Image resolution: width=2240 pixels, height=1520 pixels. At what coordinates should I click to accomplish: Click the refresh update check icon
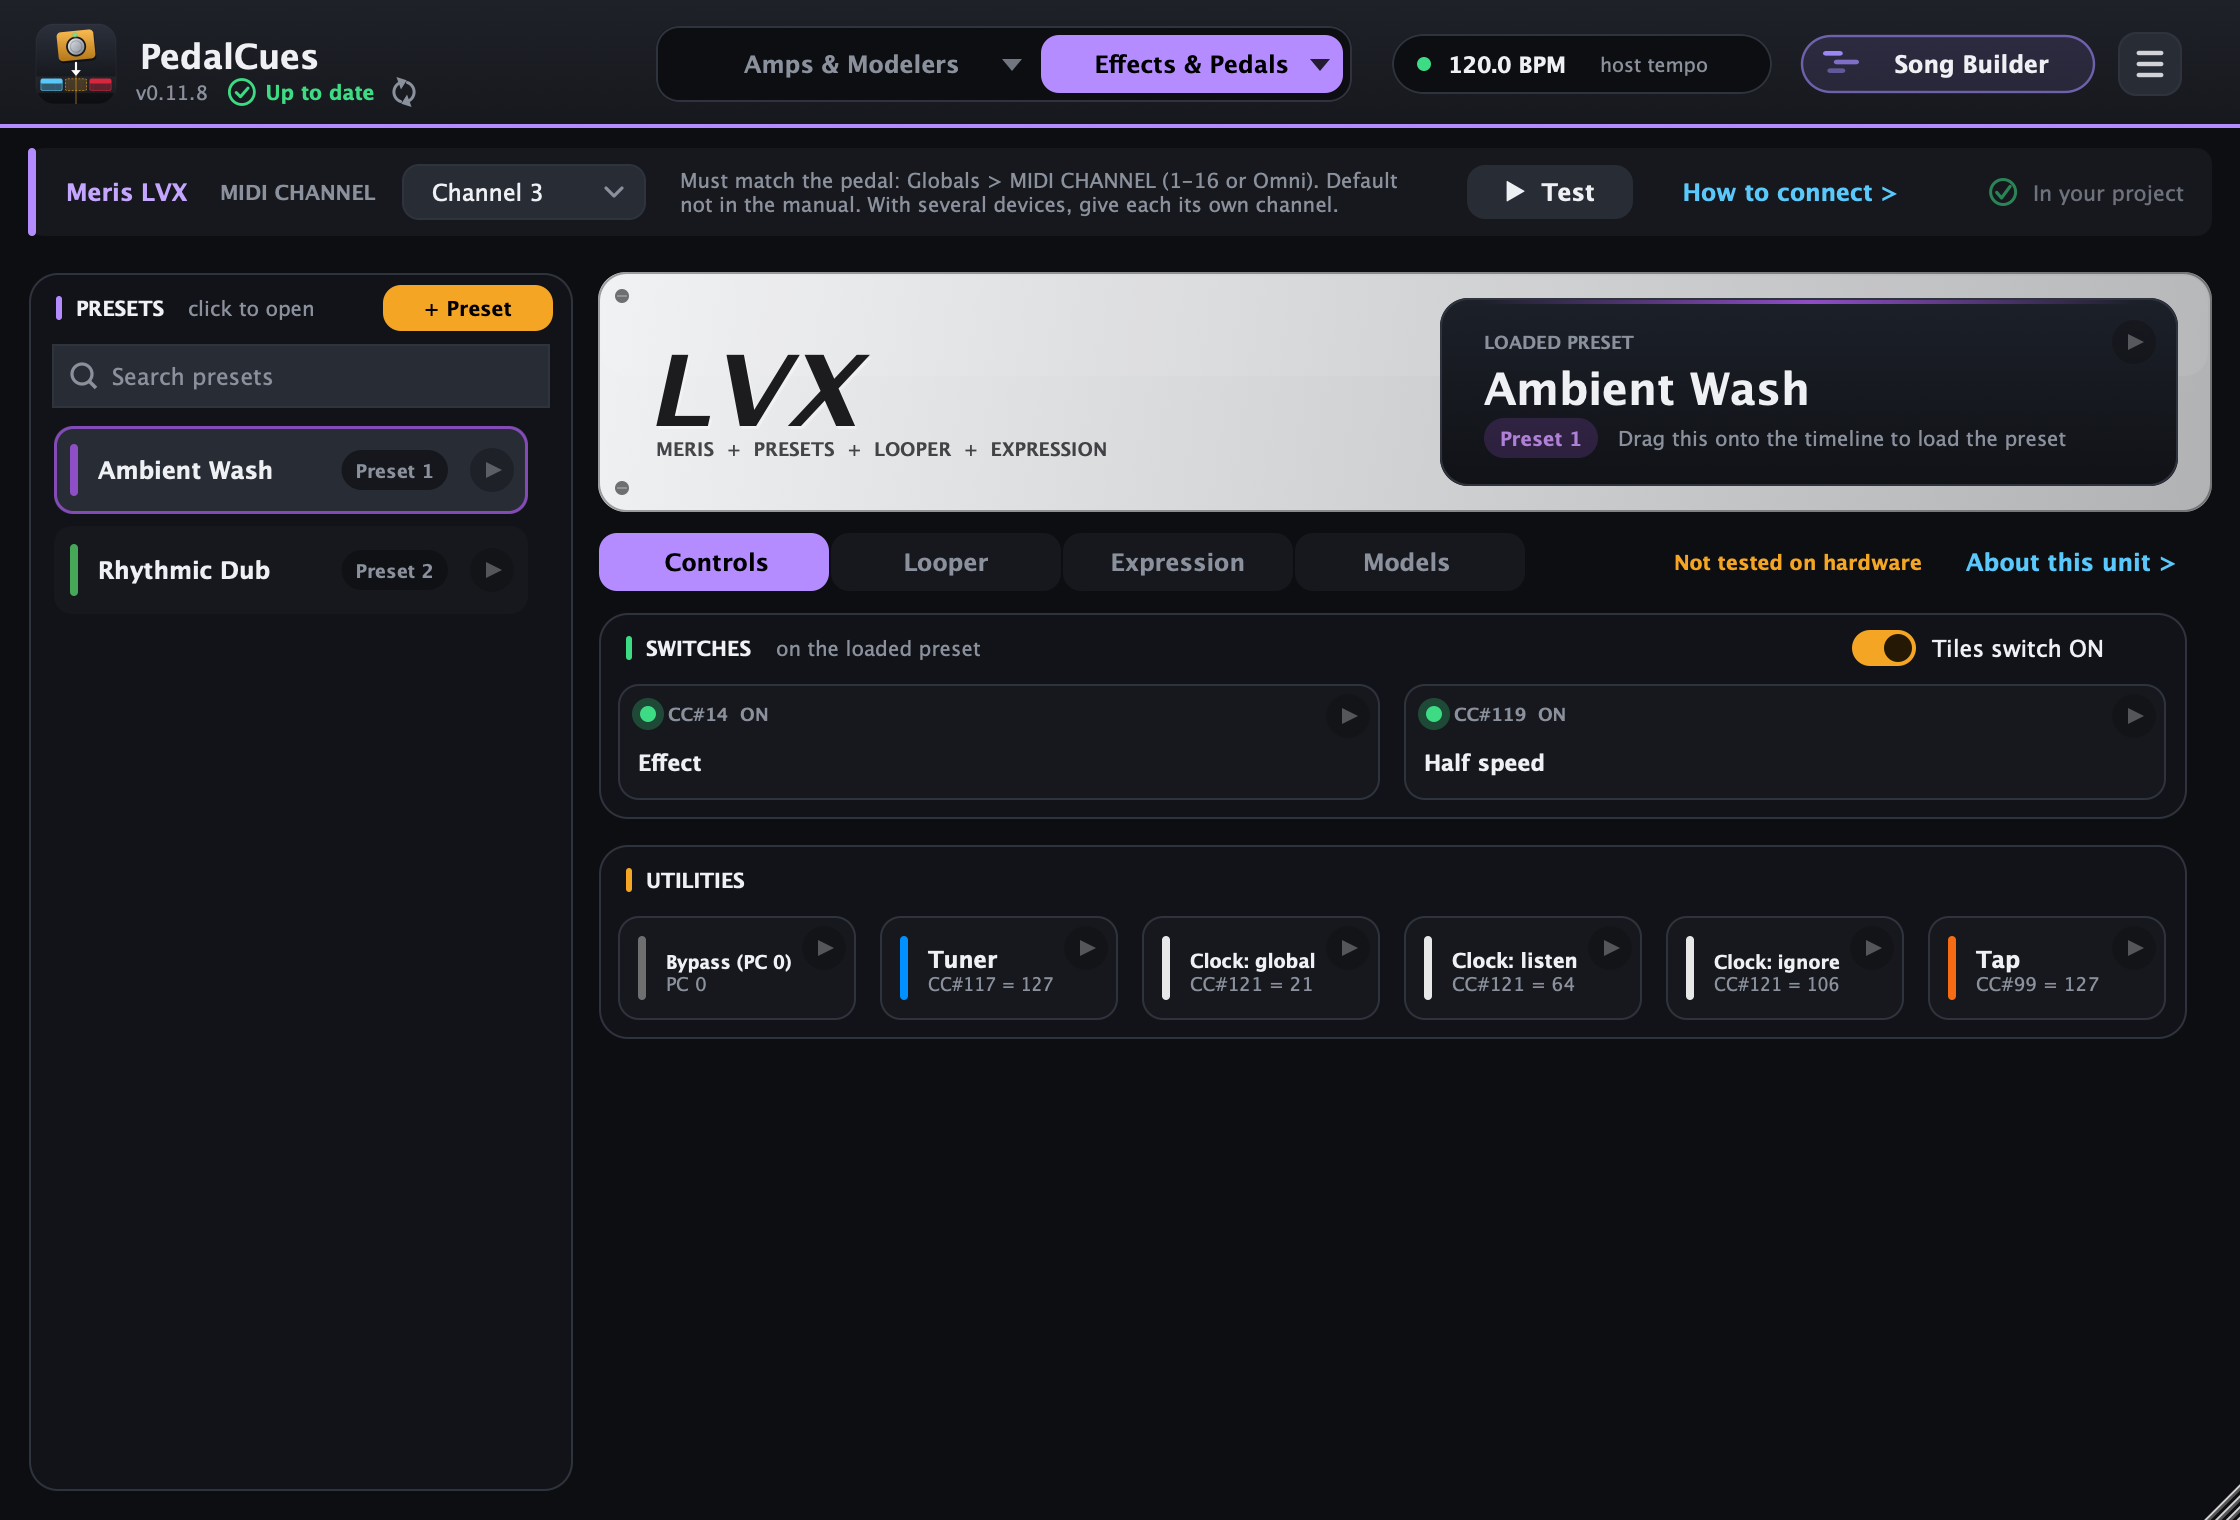click(x=404, y=92)
